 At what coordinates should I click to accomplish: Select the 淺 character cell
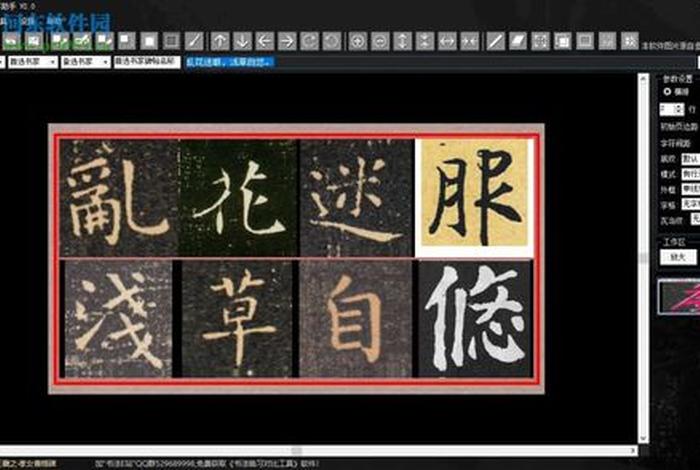coord(118,319)
